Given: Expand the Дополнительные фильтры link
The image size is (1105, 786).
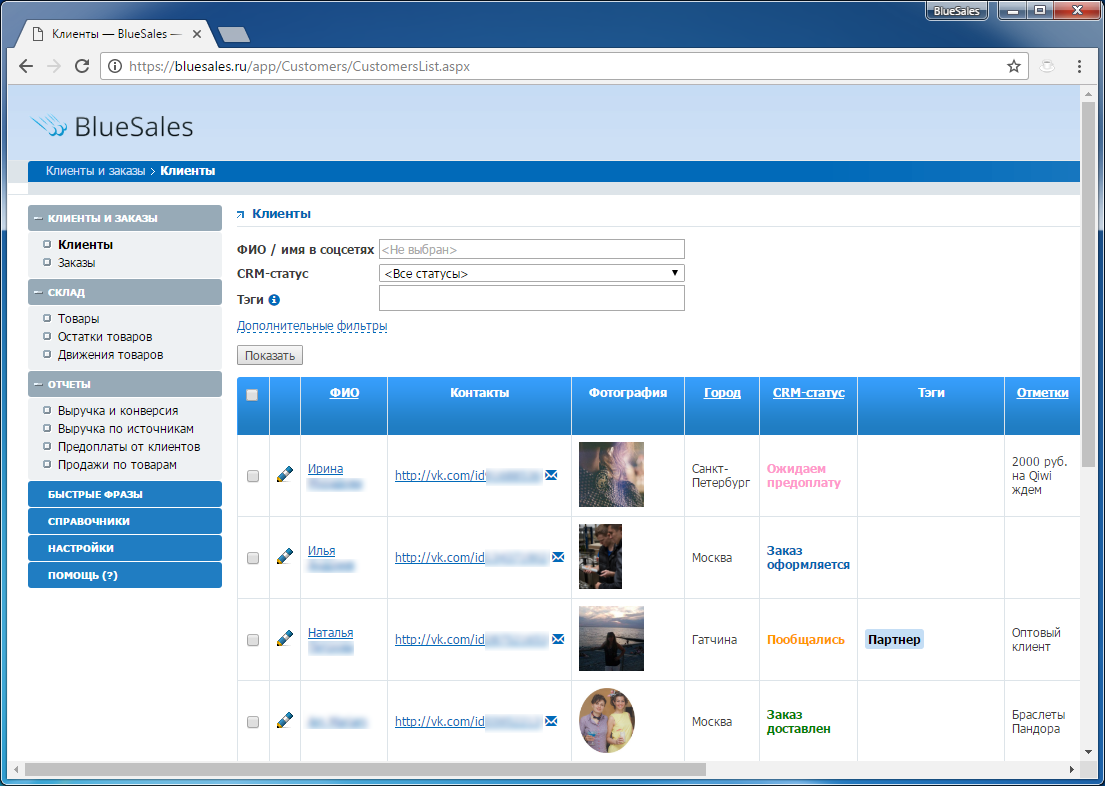Looking at the screenshot, I should click(312, 326).
